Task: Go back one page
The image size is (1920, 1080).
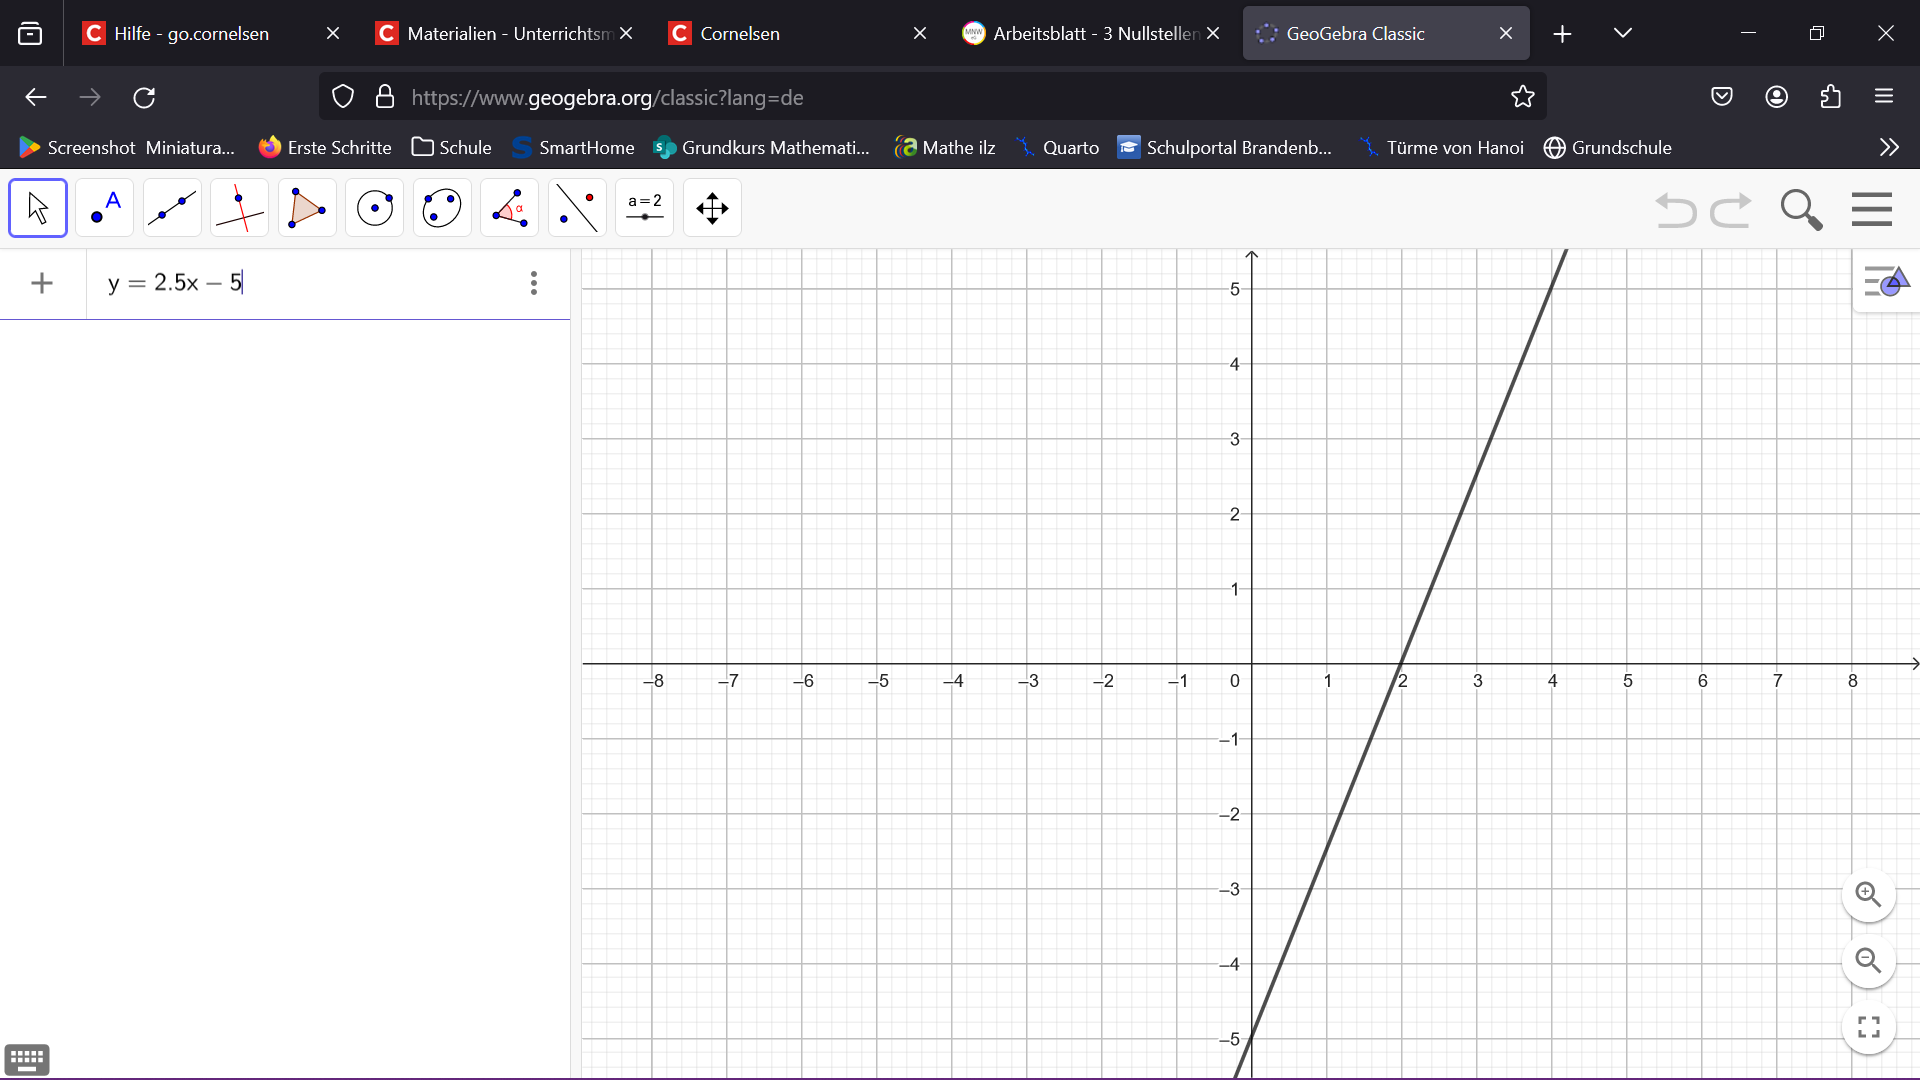Action: click(x=36, y=97)
